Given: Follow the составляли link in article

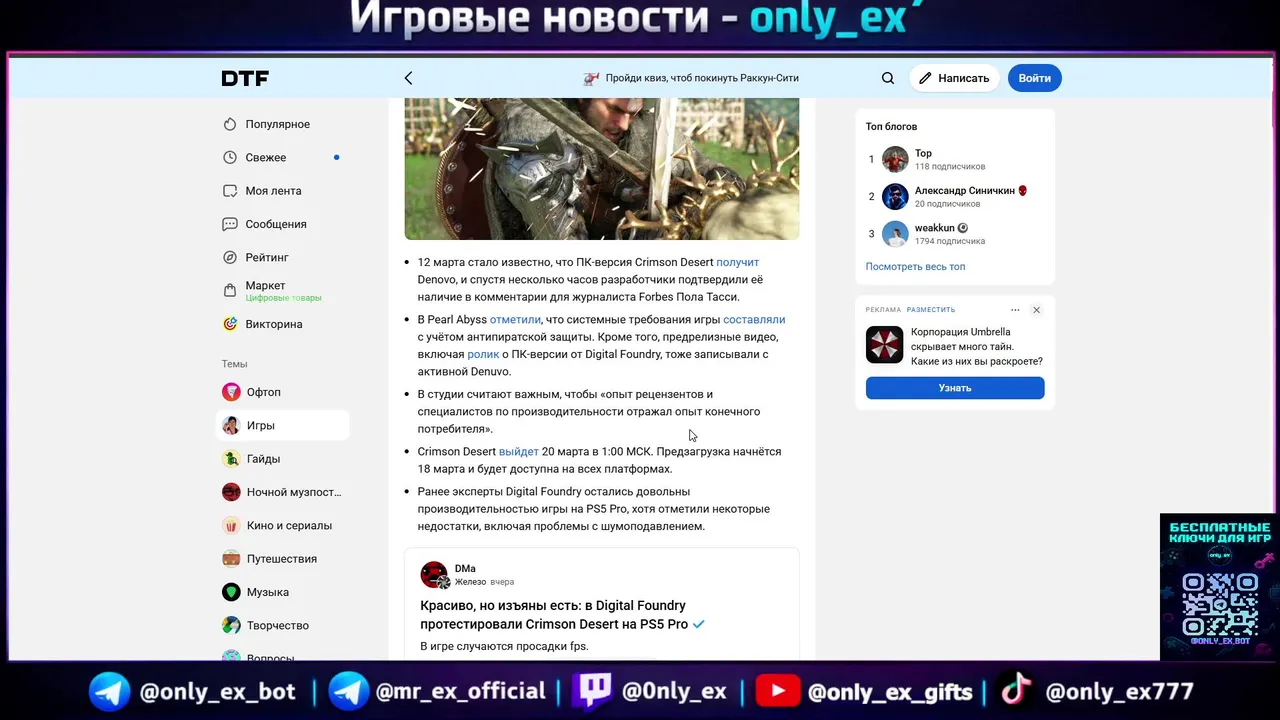Looking at the screenshot, I should (754, 319).
